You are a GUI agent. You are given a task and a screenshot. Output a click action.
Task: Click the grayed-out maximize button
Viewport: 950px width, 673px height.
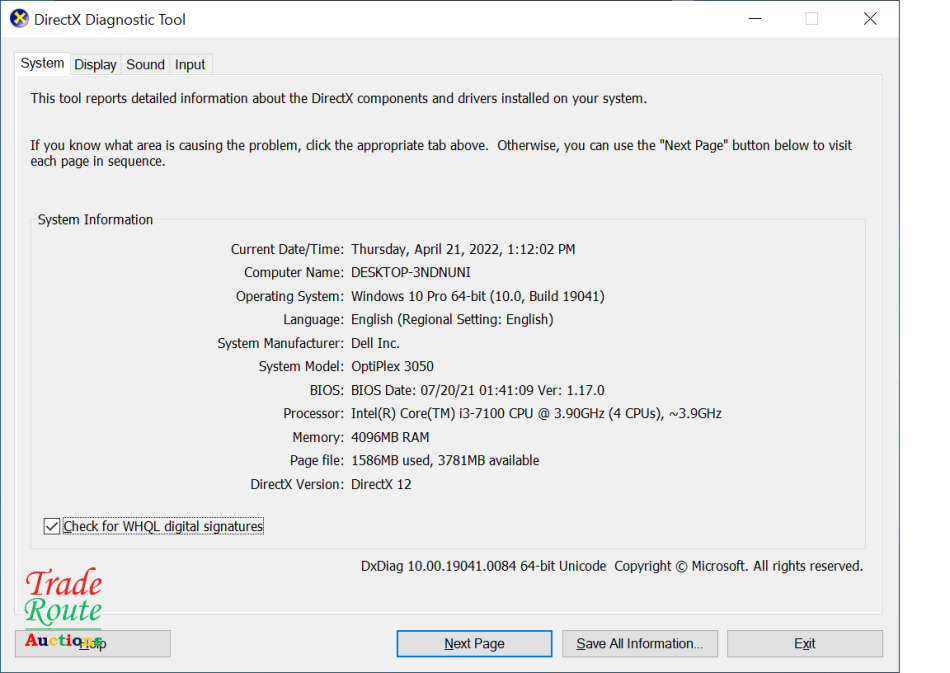[x=811, y=19]
